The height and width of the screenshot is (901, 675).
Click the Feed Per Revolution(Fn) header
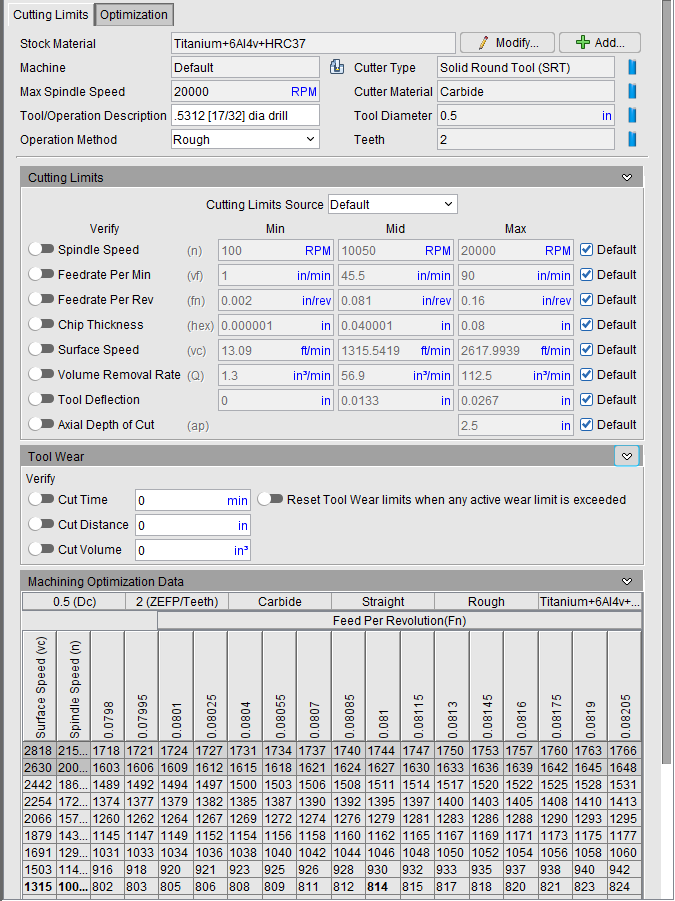(x=399, y=621)
